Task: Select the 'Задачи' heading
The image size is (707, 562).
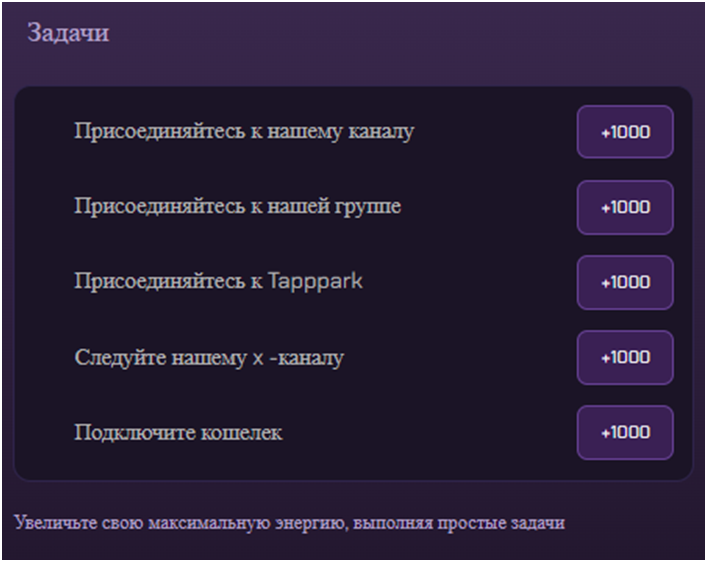Action: pyautogui.click(x=68, y=32)
